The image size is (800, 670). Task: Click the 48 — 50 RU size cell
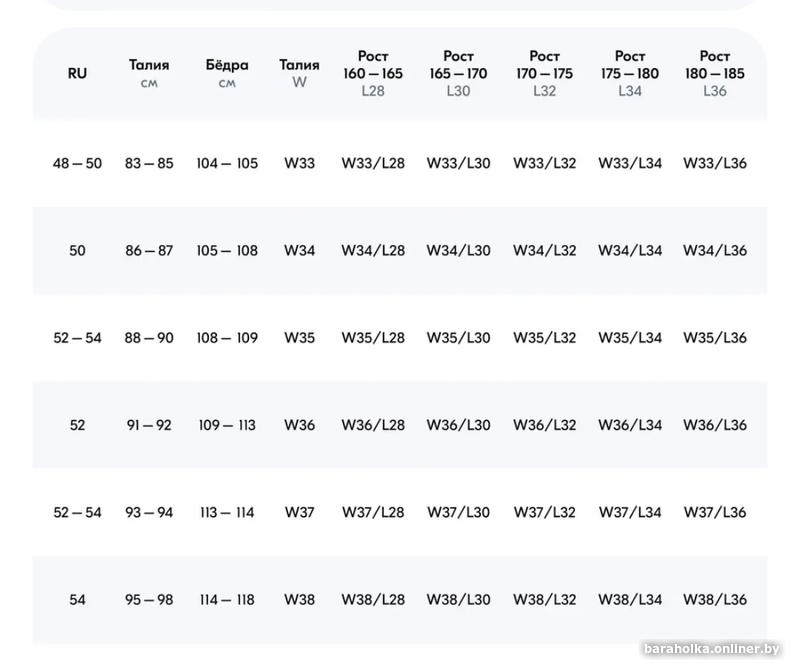tap(77, 163)
